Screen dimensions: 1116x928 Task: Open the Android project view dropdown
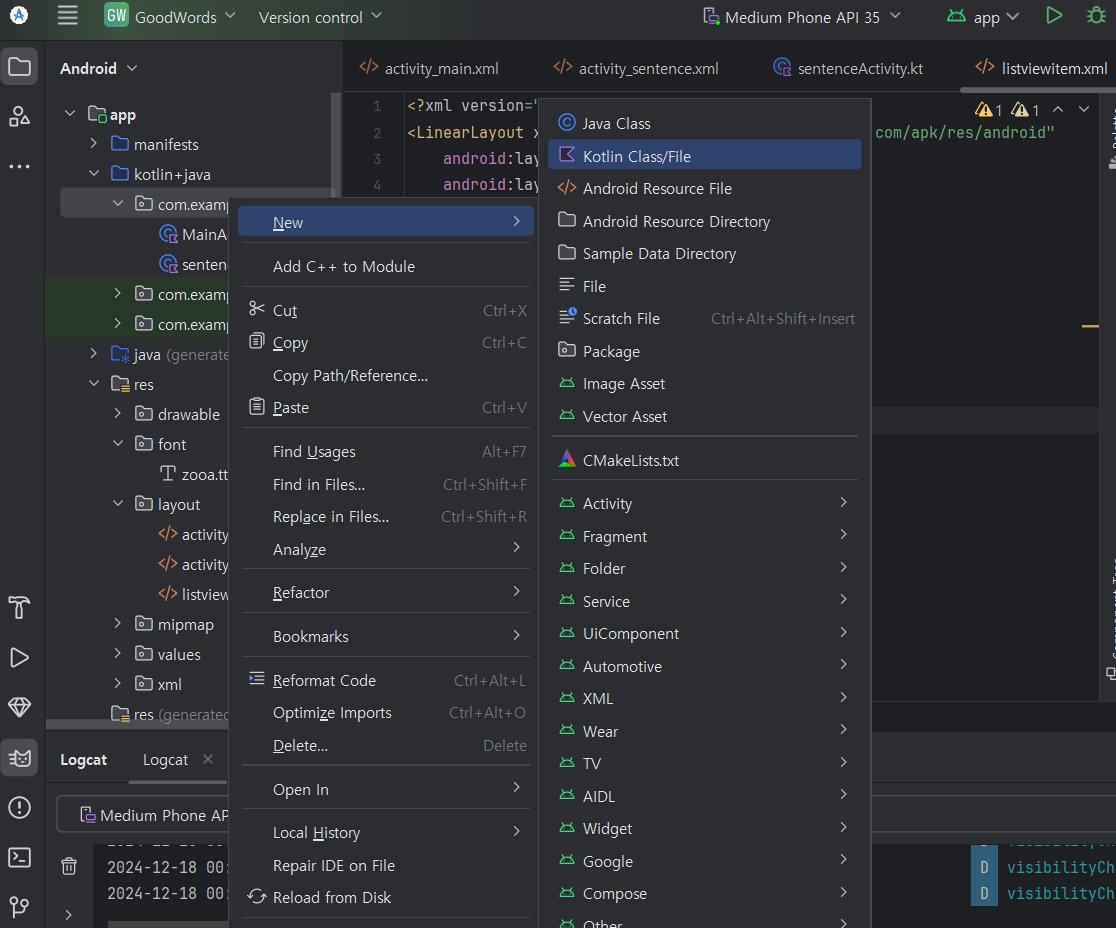[99, 68]
